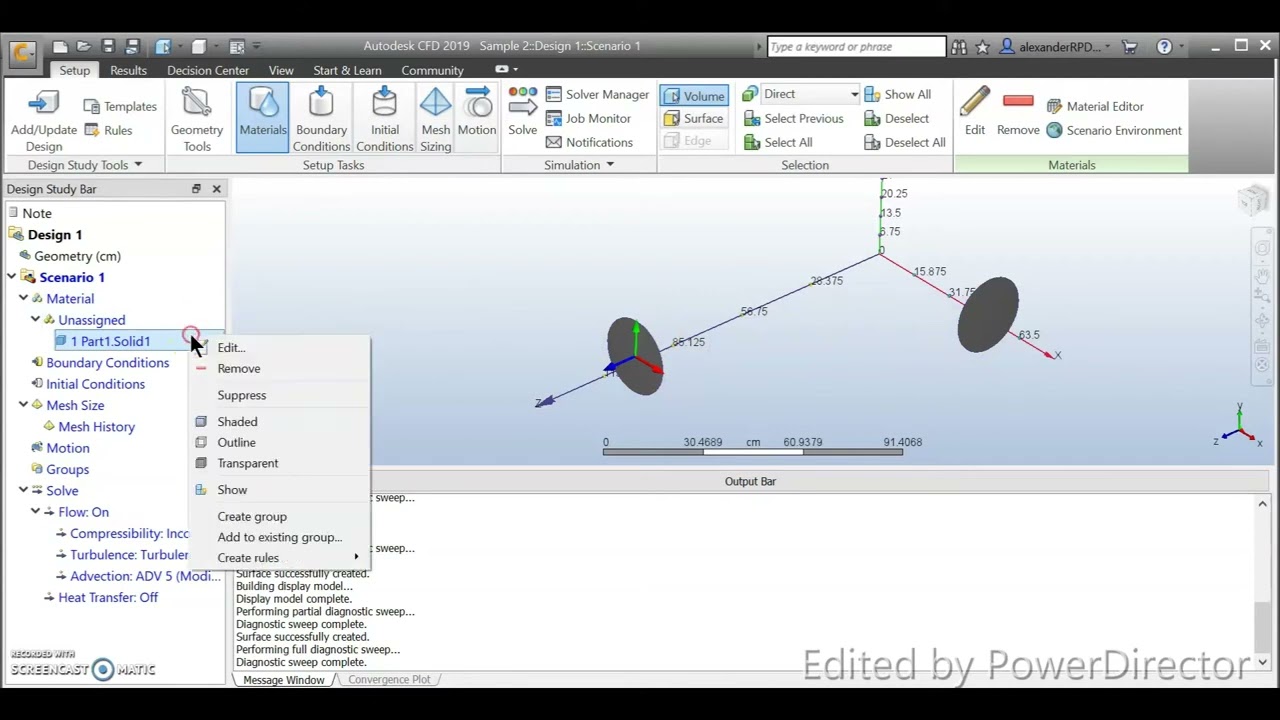The height and width of the screenshot is (720, 1280).
Task: Collapse the Unassigned tree node
Action: click(x=35, y=320)
